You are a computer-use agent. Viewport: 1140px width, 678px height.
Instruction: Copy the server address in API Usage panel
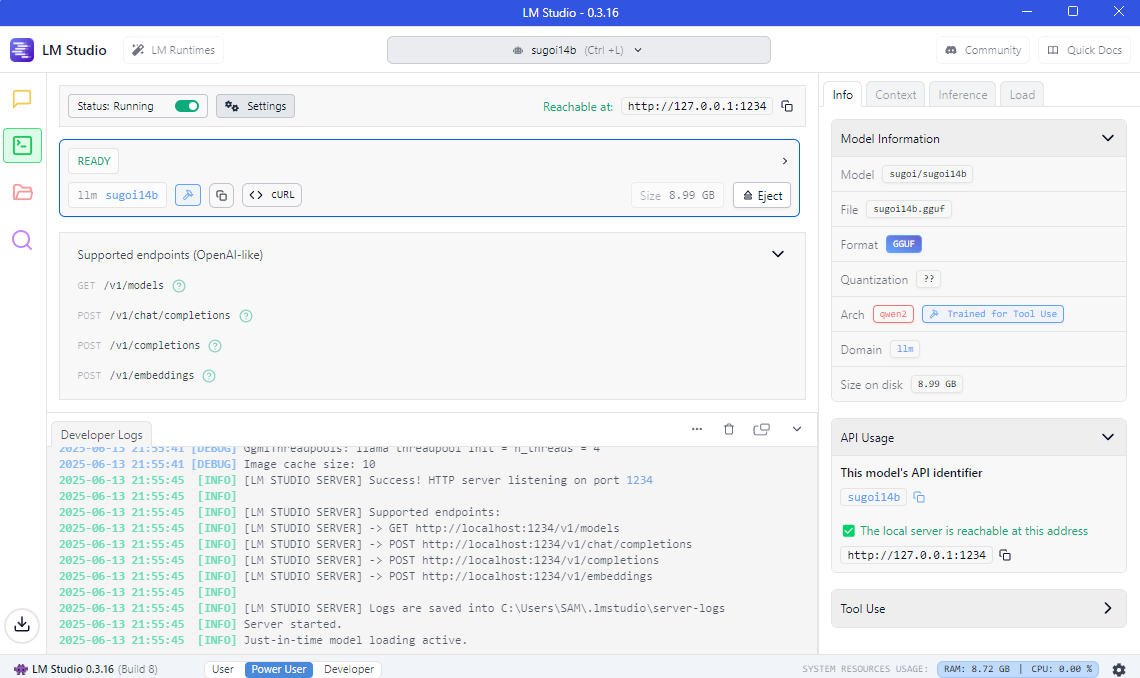pos(1005,555)
